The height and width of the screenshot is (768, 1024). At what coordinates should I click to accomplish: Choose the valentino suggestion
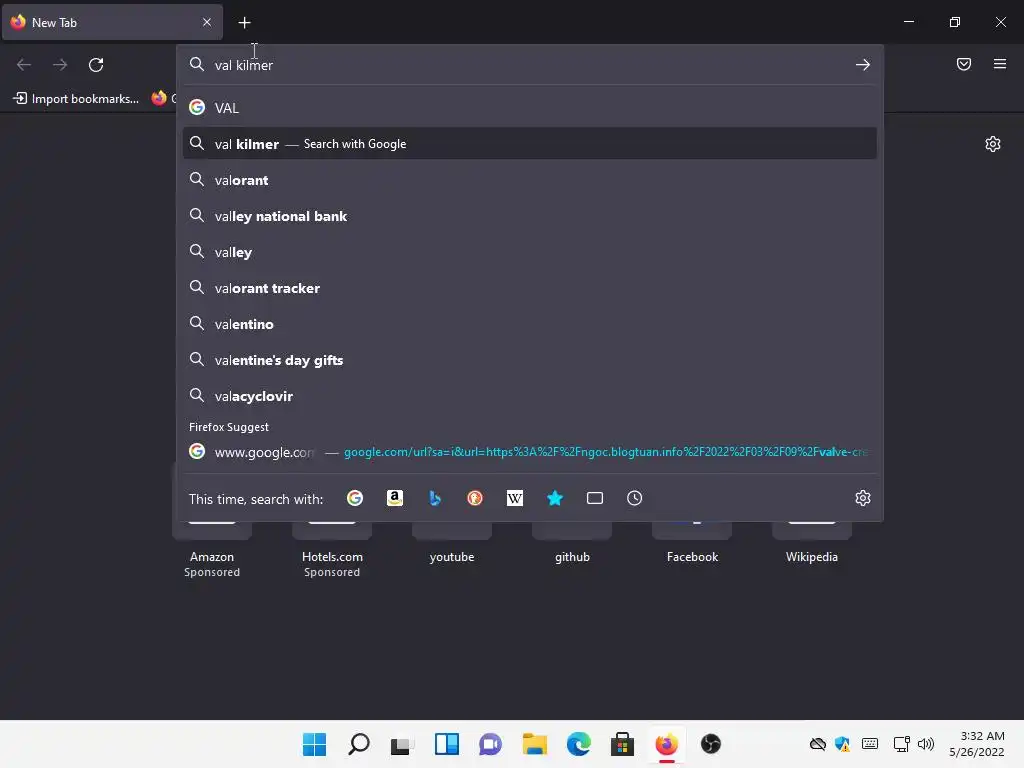point(530,324)
